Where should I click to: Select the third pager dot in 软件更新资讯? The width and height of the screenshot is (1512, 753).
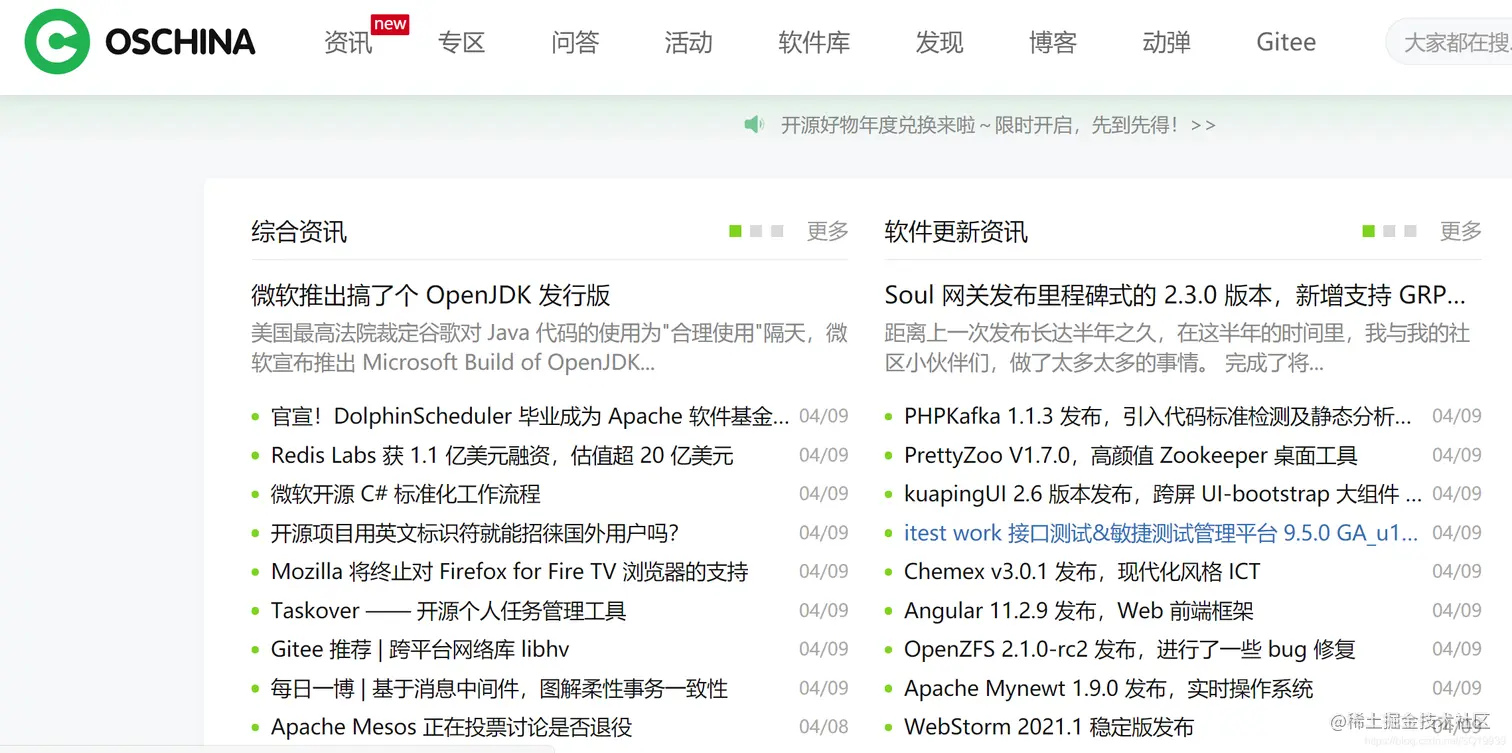pyautogui.click(x=1410, y=231)
